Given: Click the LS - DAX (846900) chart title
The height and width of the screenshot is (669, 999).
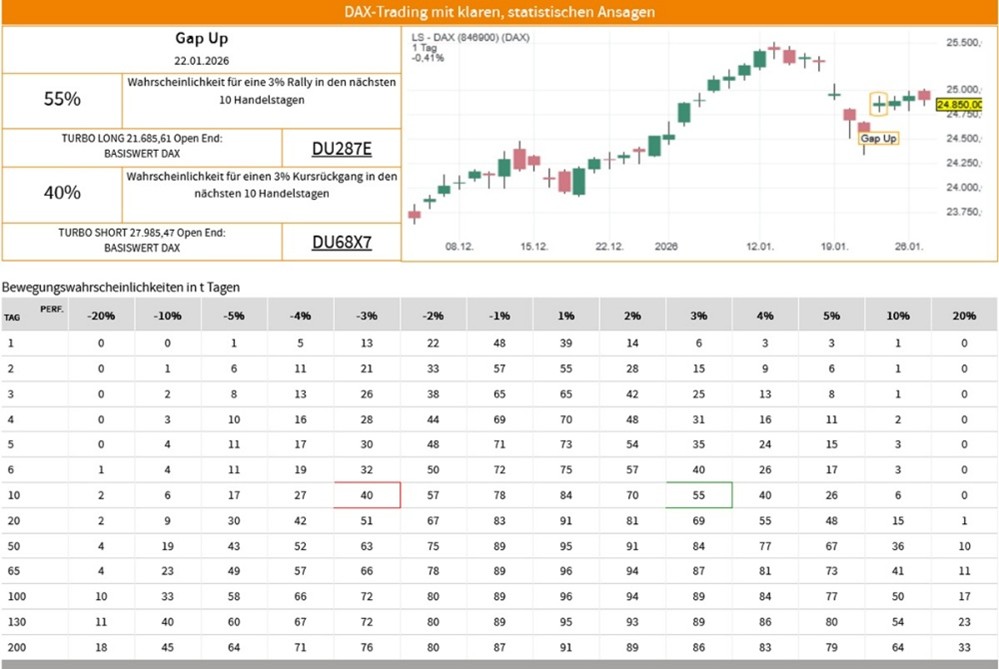Looking at the screenshot, I should point(471,37).
